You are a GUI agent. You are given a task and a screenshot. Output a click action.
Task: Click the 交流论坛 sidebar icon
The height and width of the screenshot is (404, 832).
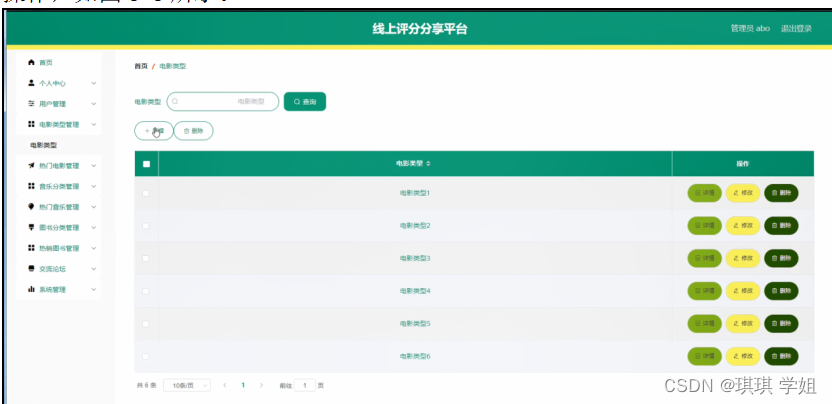[x=31, y=268]
